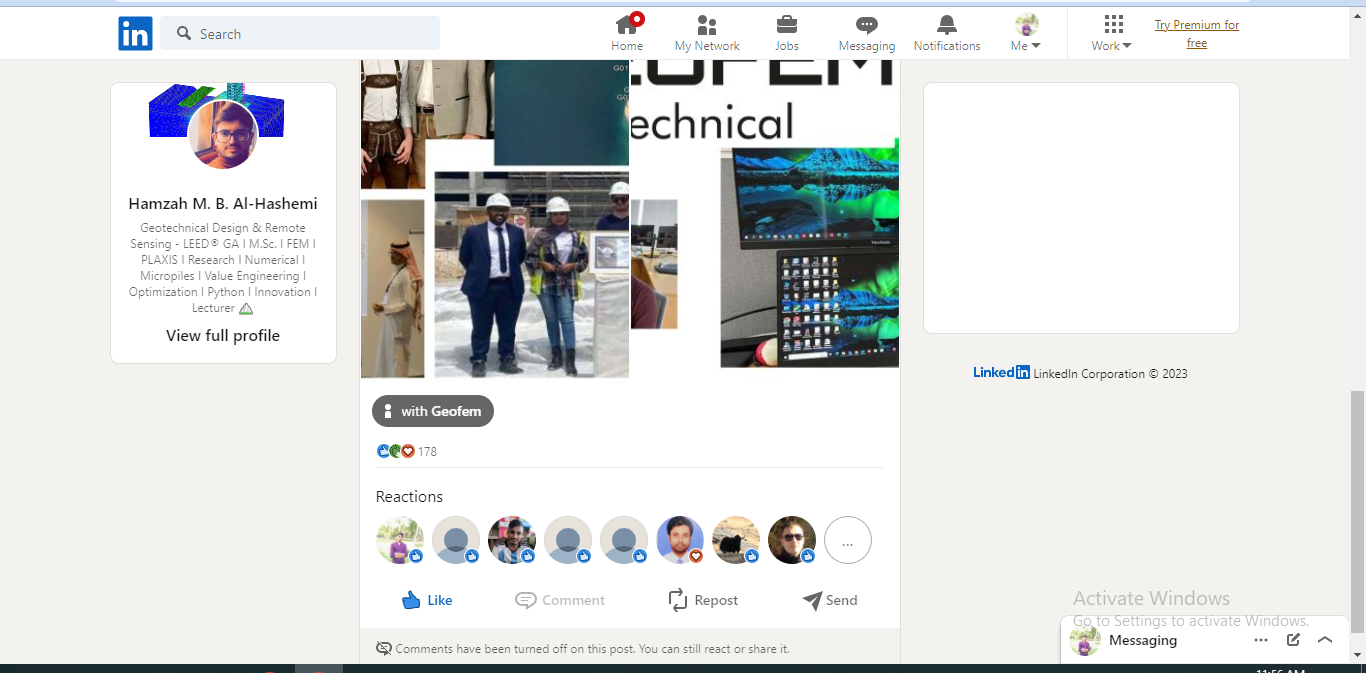This screenshot has height=673, width=1366.
Task: Go to the Jobs section
Action: click(x=787, y=33)
